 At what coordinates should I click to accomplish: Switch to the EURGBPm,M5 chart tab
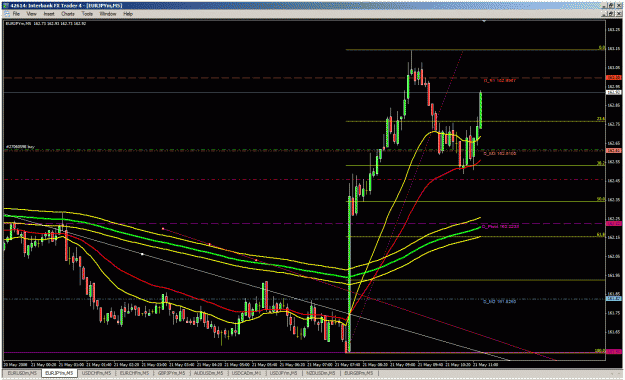[x=358, y=373]
